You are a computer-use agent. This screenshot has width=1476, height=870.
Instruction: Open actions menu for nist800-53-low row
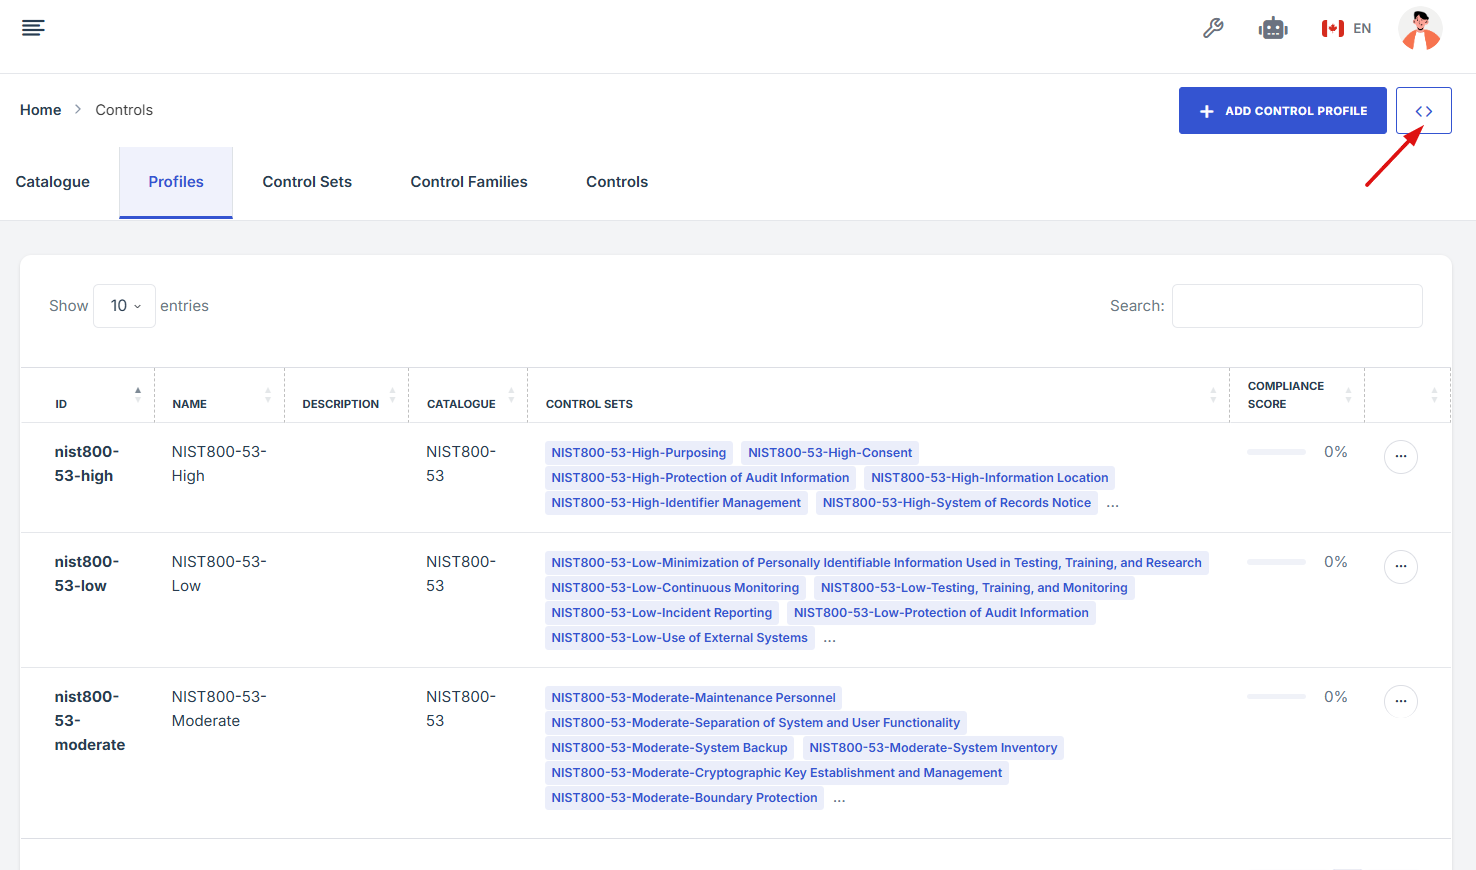(1400, 567)
